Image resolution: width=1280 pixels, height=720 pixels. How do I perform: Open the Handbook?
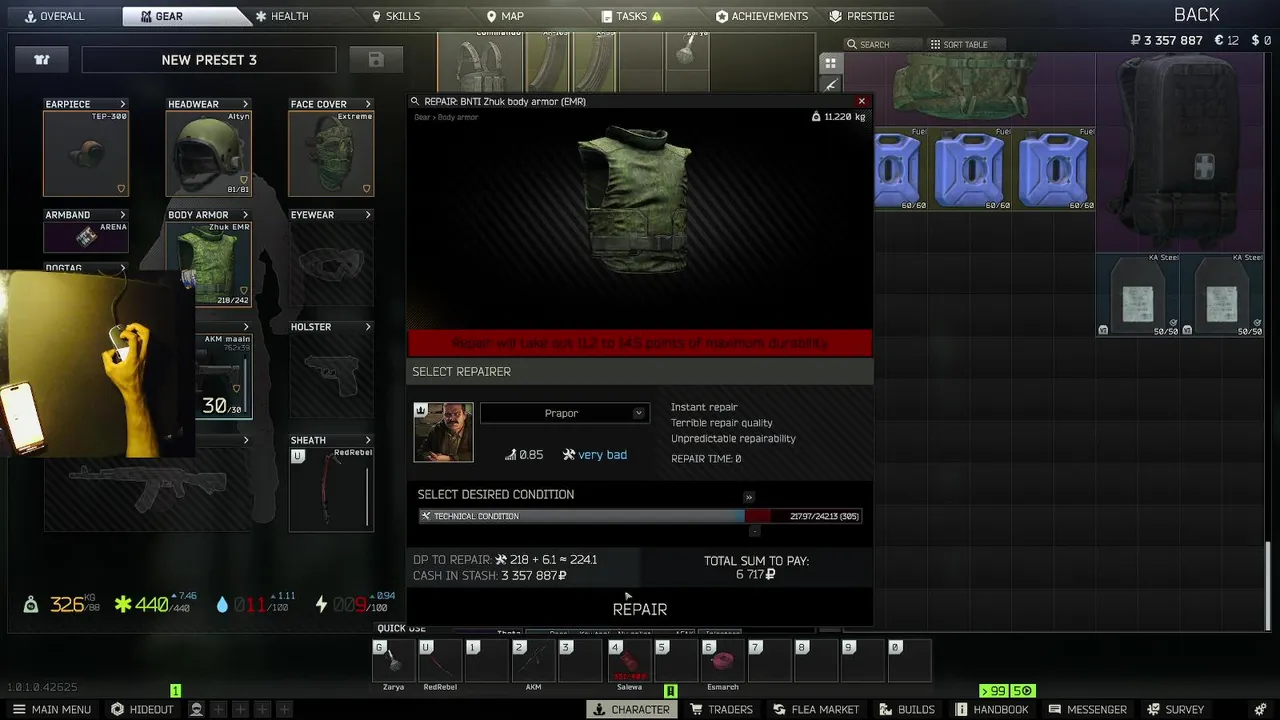pos(993,709)
